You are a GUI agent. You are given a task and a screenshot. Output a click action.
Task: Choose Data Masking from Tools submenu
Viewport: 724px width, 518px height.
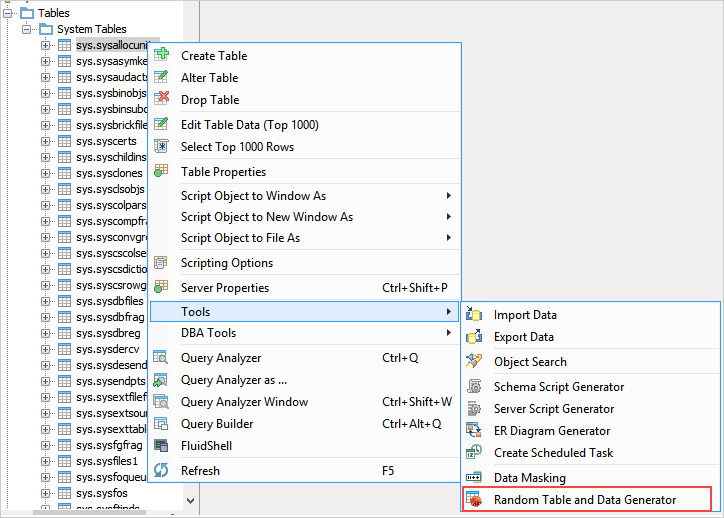[529, 478]
